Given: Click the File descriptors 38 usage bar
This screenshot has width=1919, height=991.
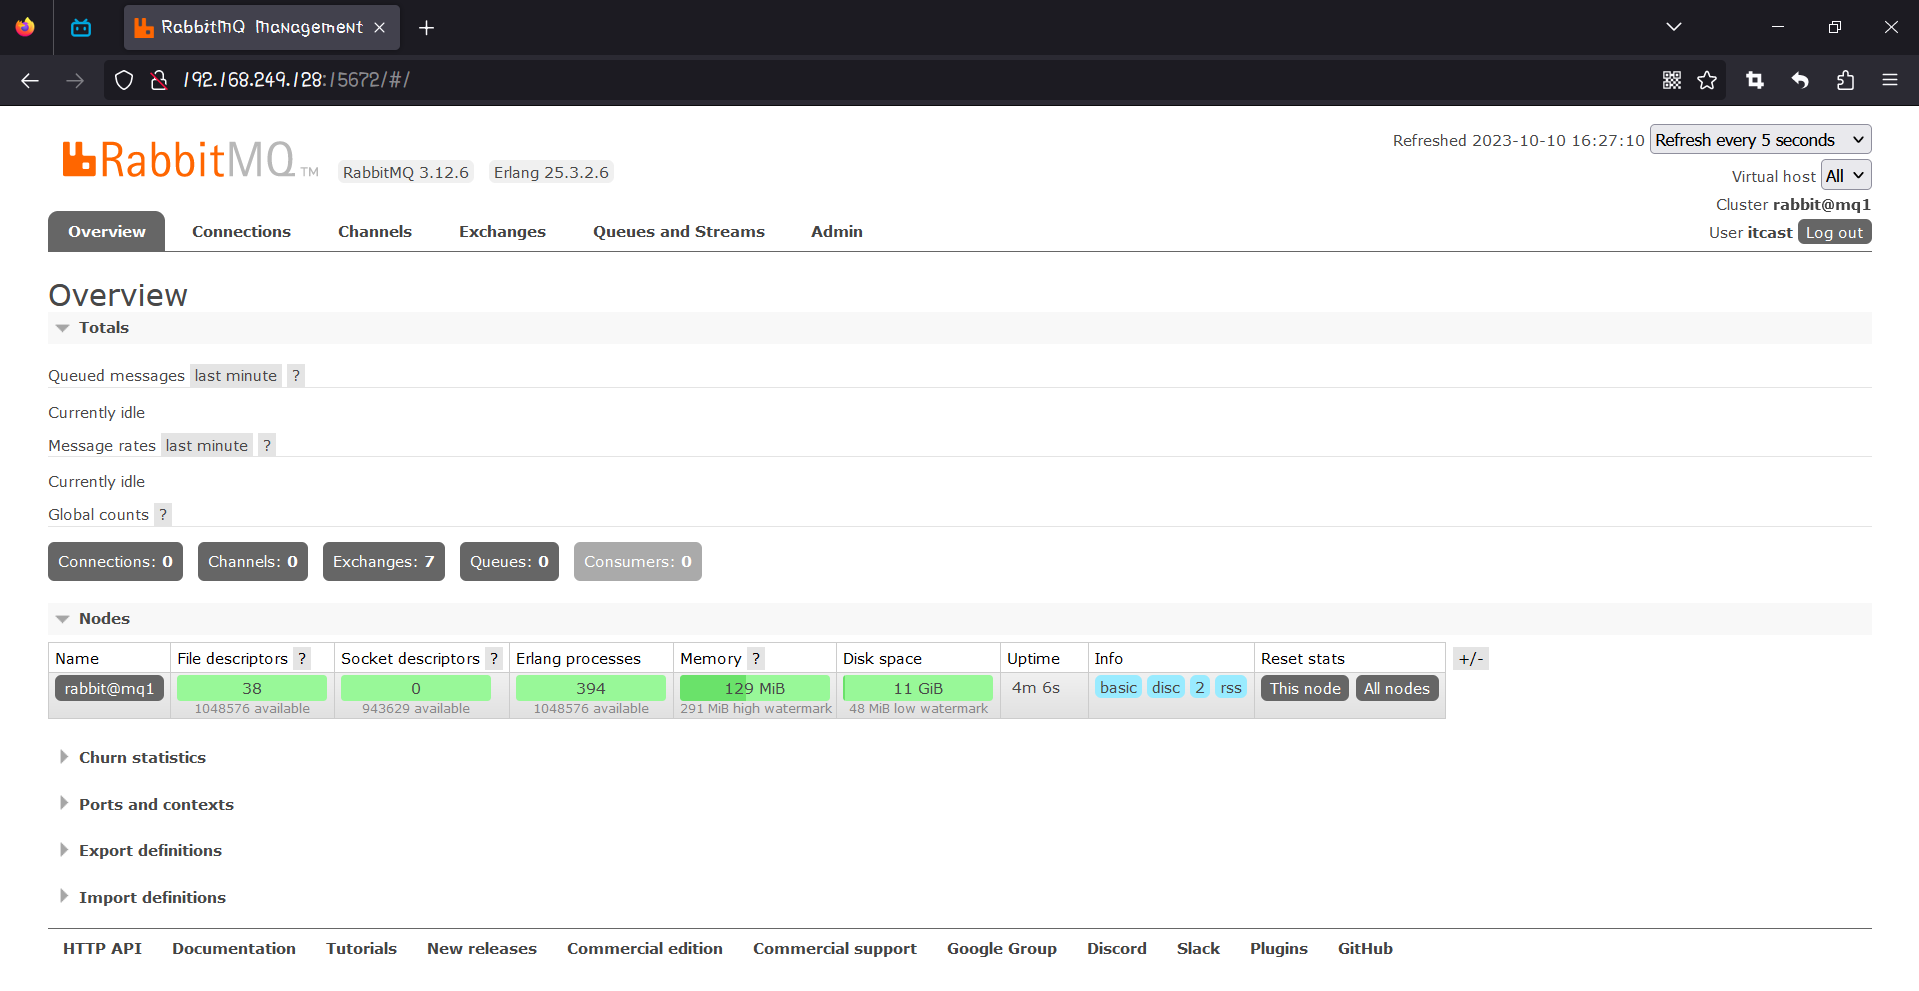Looking at the screenshot, I should click(252, 688).
